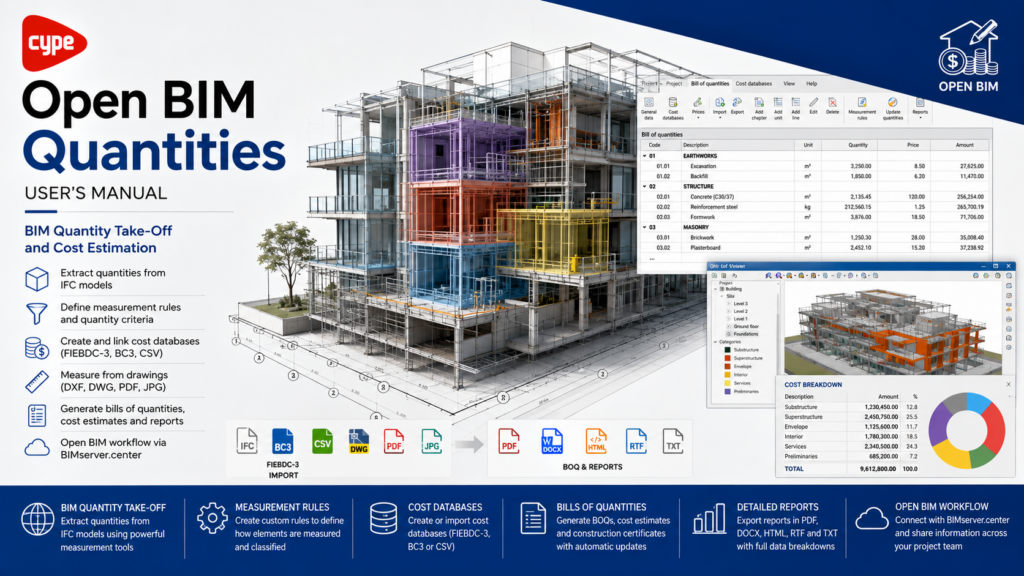Click the RTF report format icon
The image size is (1024, 576).
[636, 441]
